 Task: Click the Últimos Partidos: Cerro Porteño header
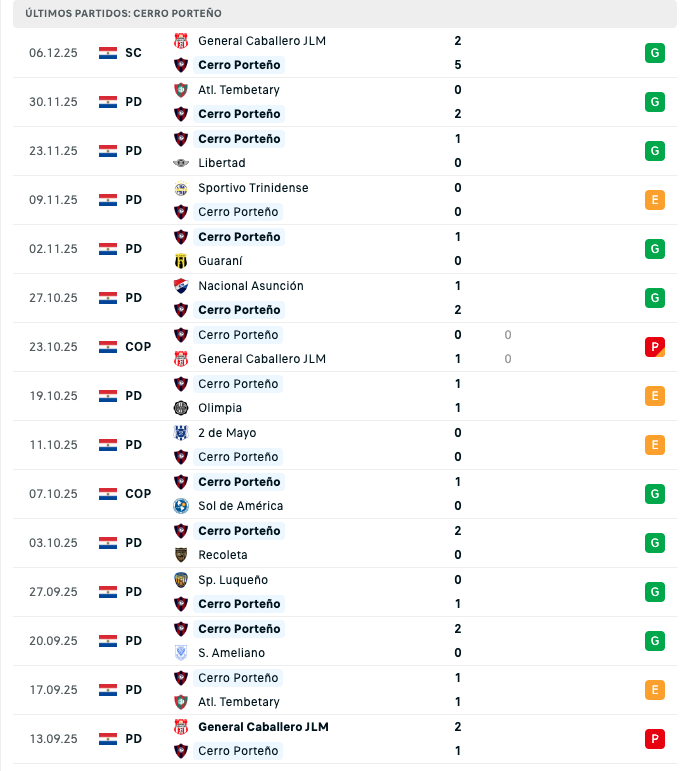point(124,14)
